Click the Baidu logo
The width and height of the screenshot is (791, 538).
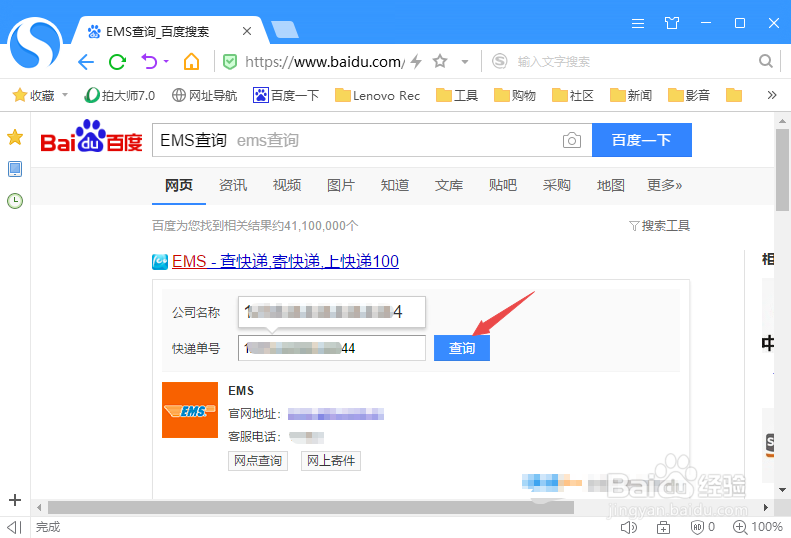click(x=91, y=136)
